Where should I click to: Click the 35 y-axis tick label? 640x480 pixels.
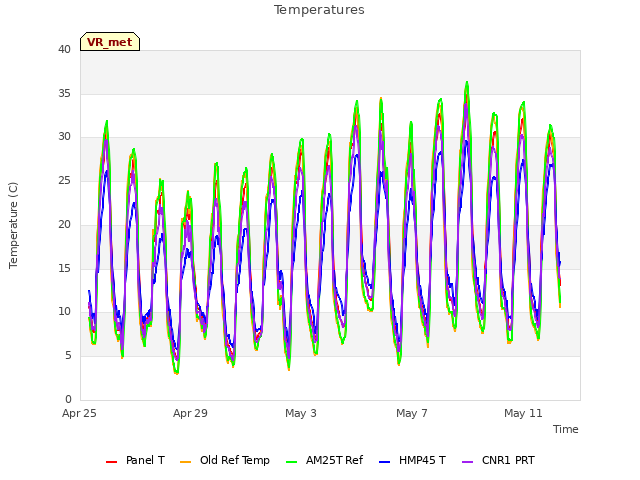tap(64, 93)
